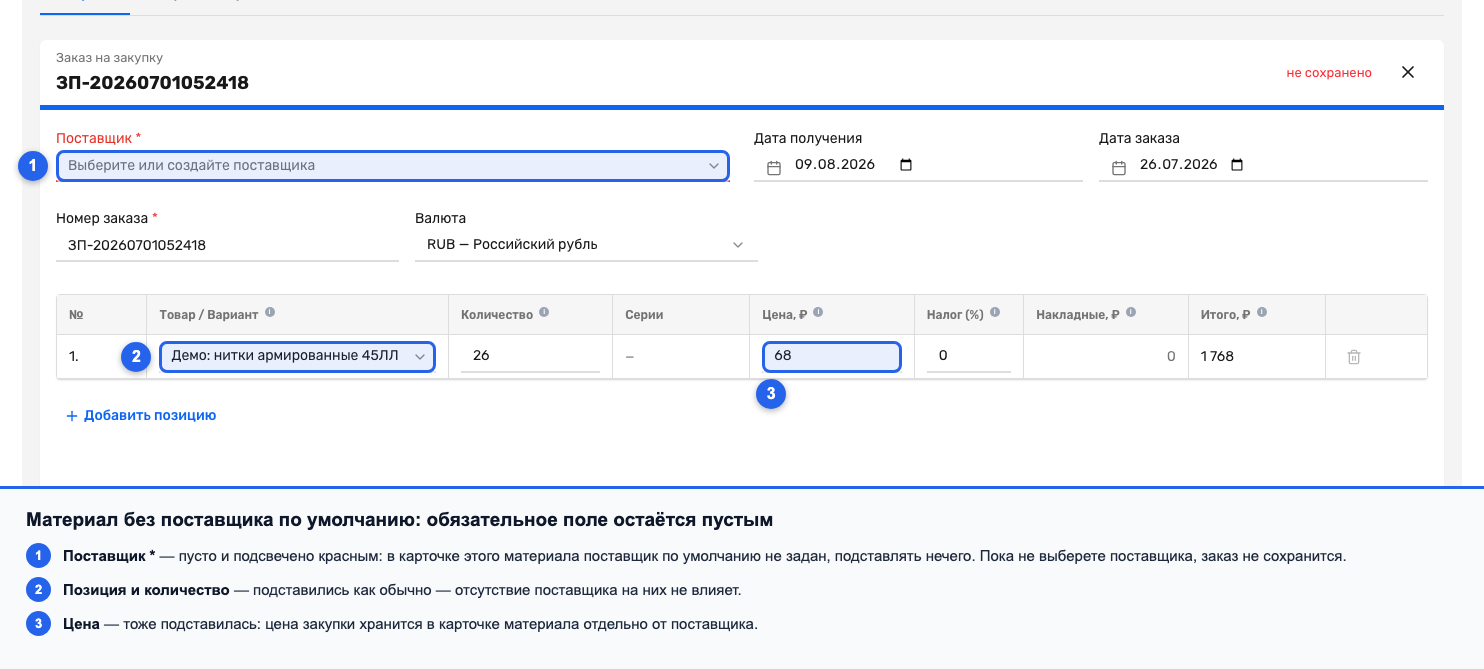Show info tooltip next to Товар / Вариант

(270, 313)
